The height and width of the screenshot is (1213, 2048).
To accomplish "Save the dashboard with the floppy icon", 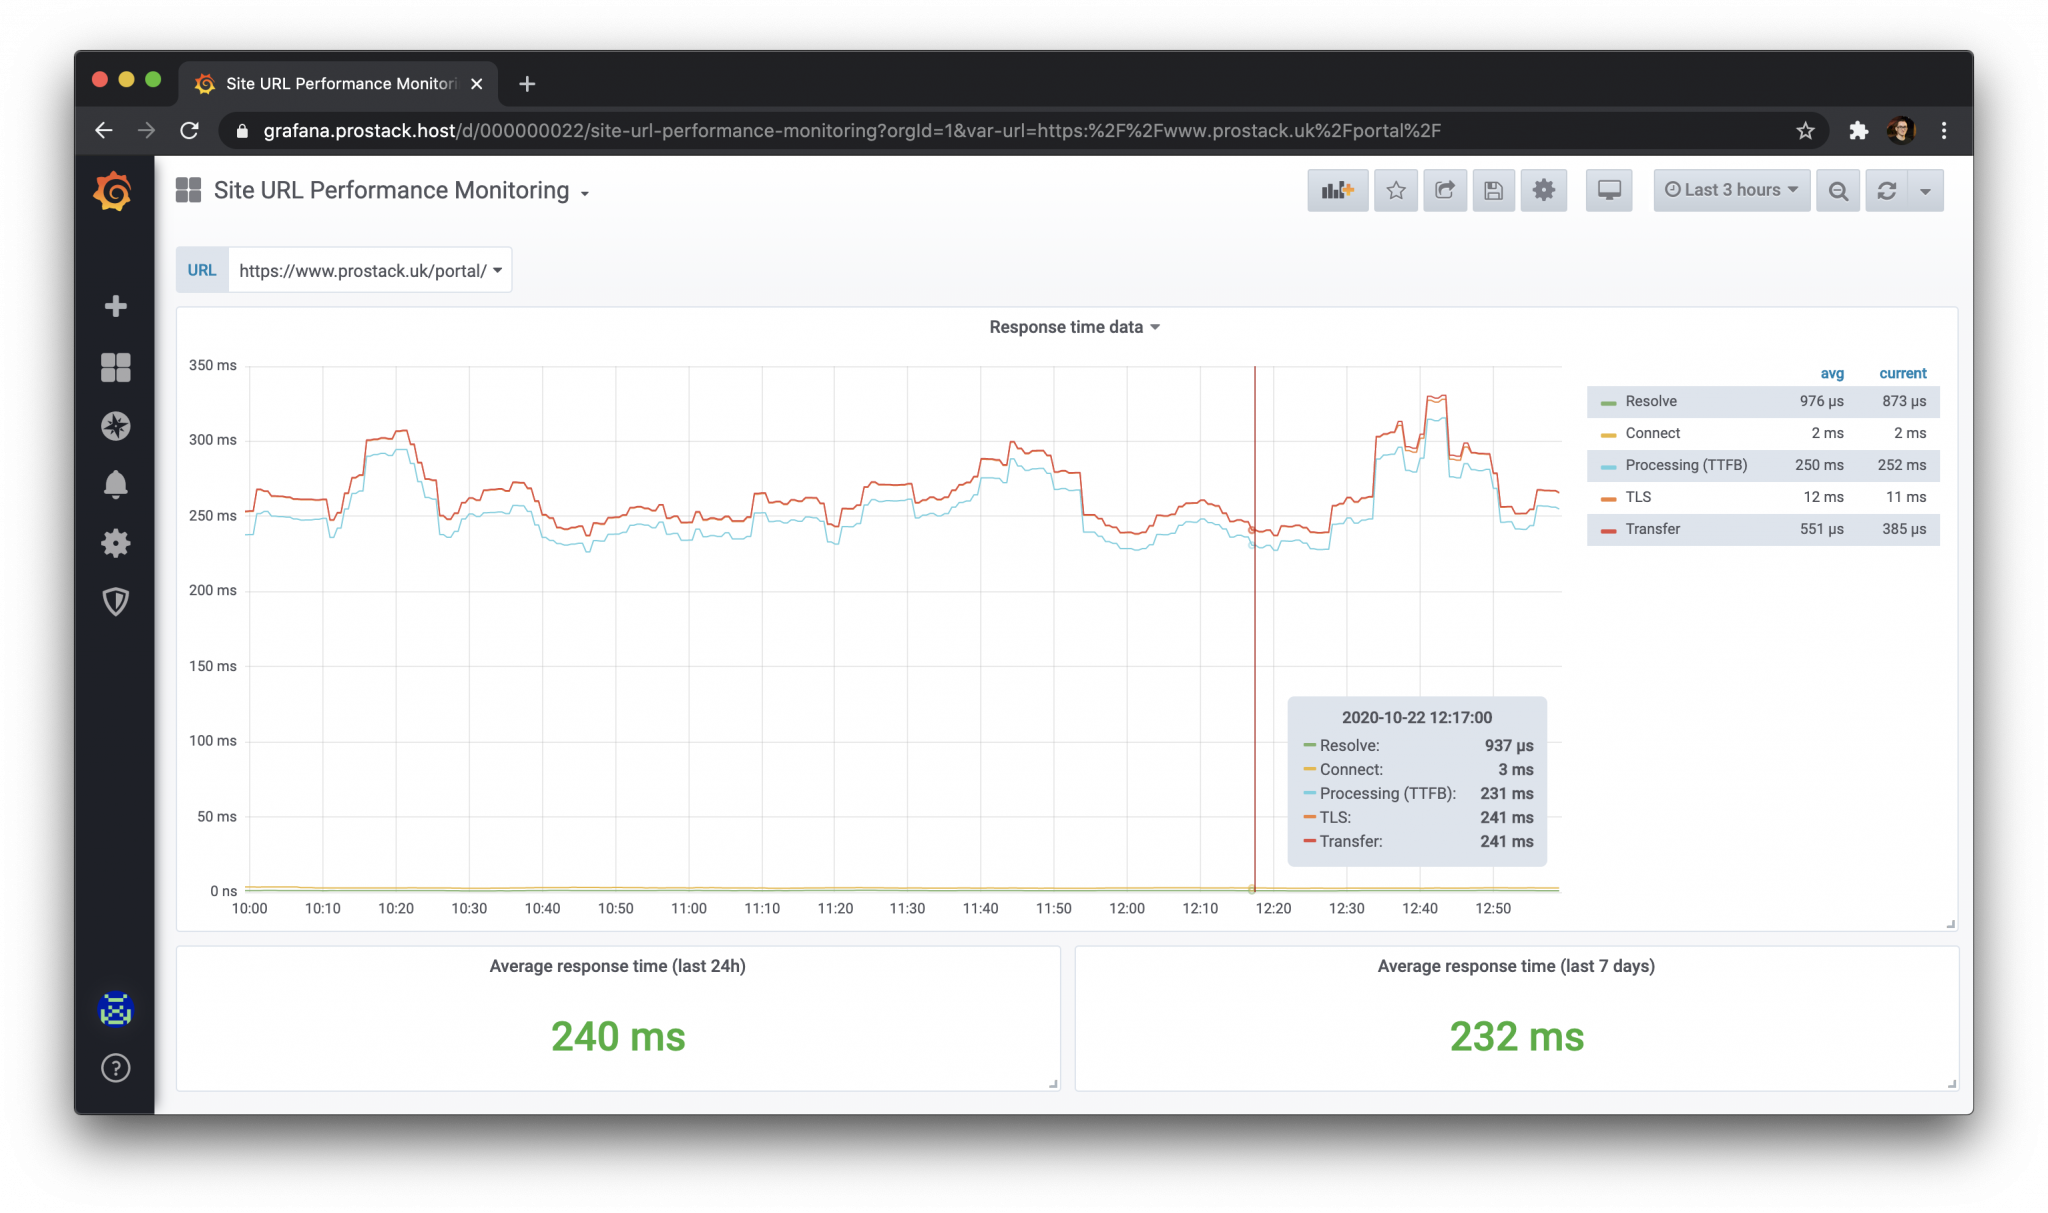I will pos(1493,190).
